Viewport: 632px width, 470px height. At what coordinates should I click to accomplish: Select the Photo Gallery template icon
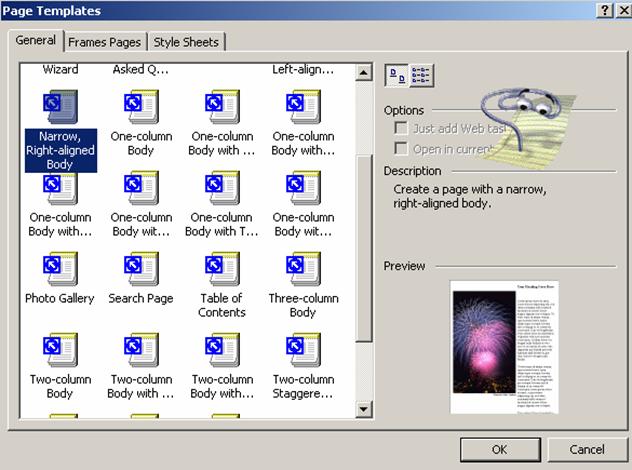coord(59,269)
